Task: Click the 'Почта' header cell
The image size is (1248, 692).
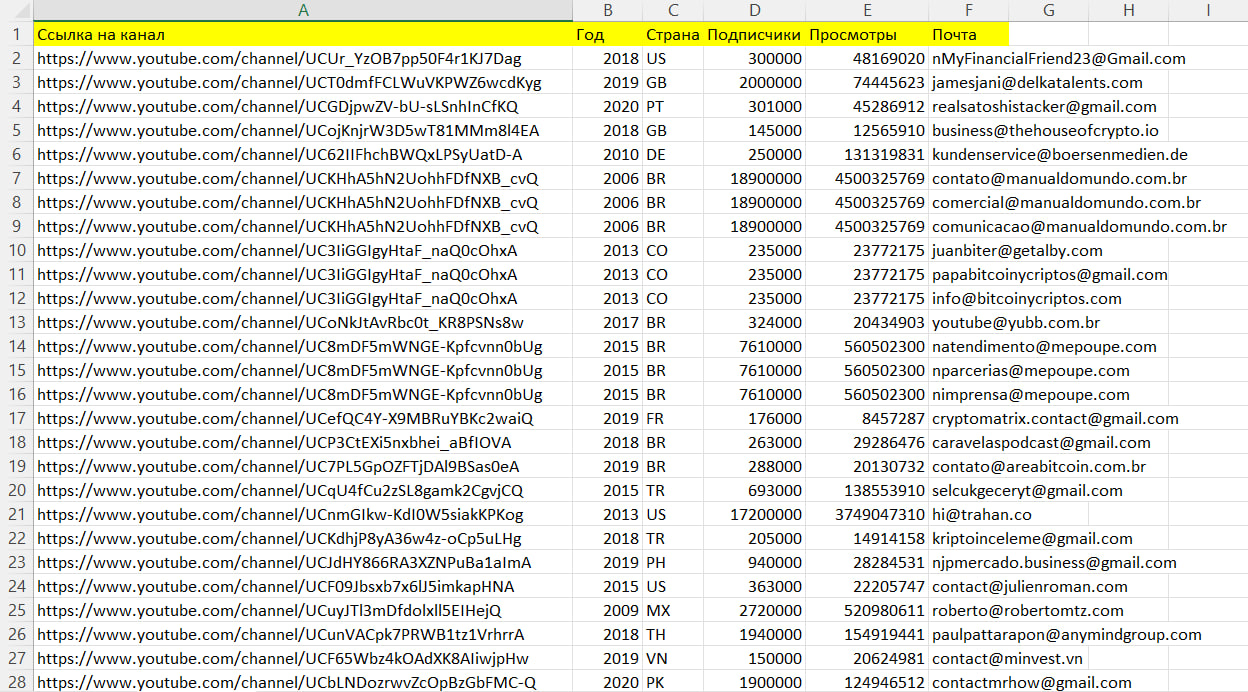Action: (968, 34)
